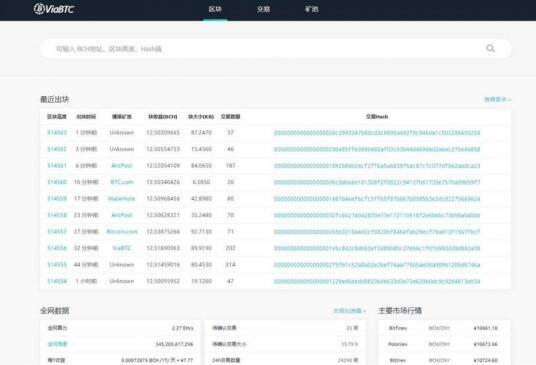Open block height 514558
Image resolution: width=536 pixels, height=365 pixels.
(x=57, y=215)
